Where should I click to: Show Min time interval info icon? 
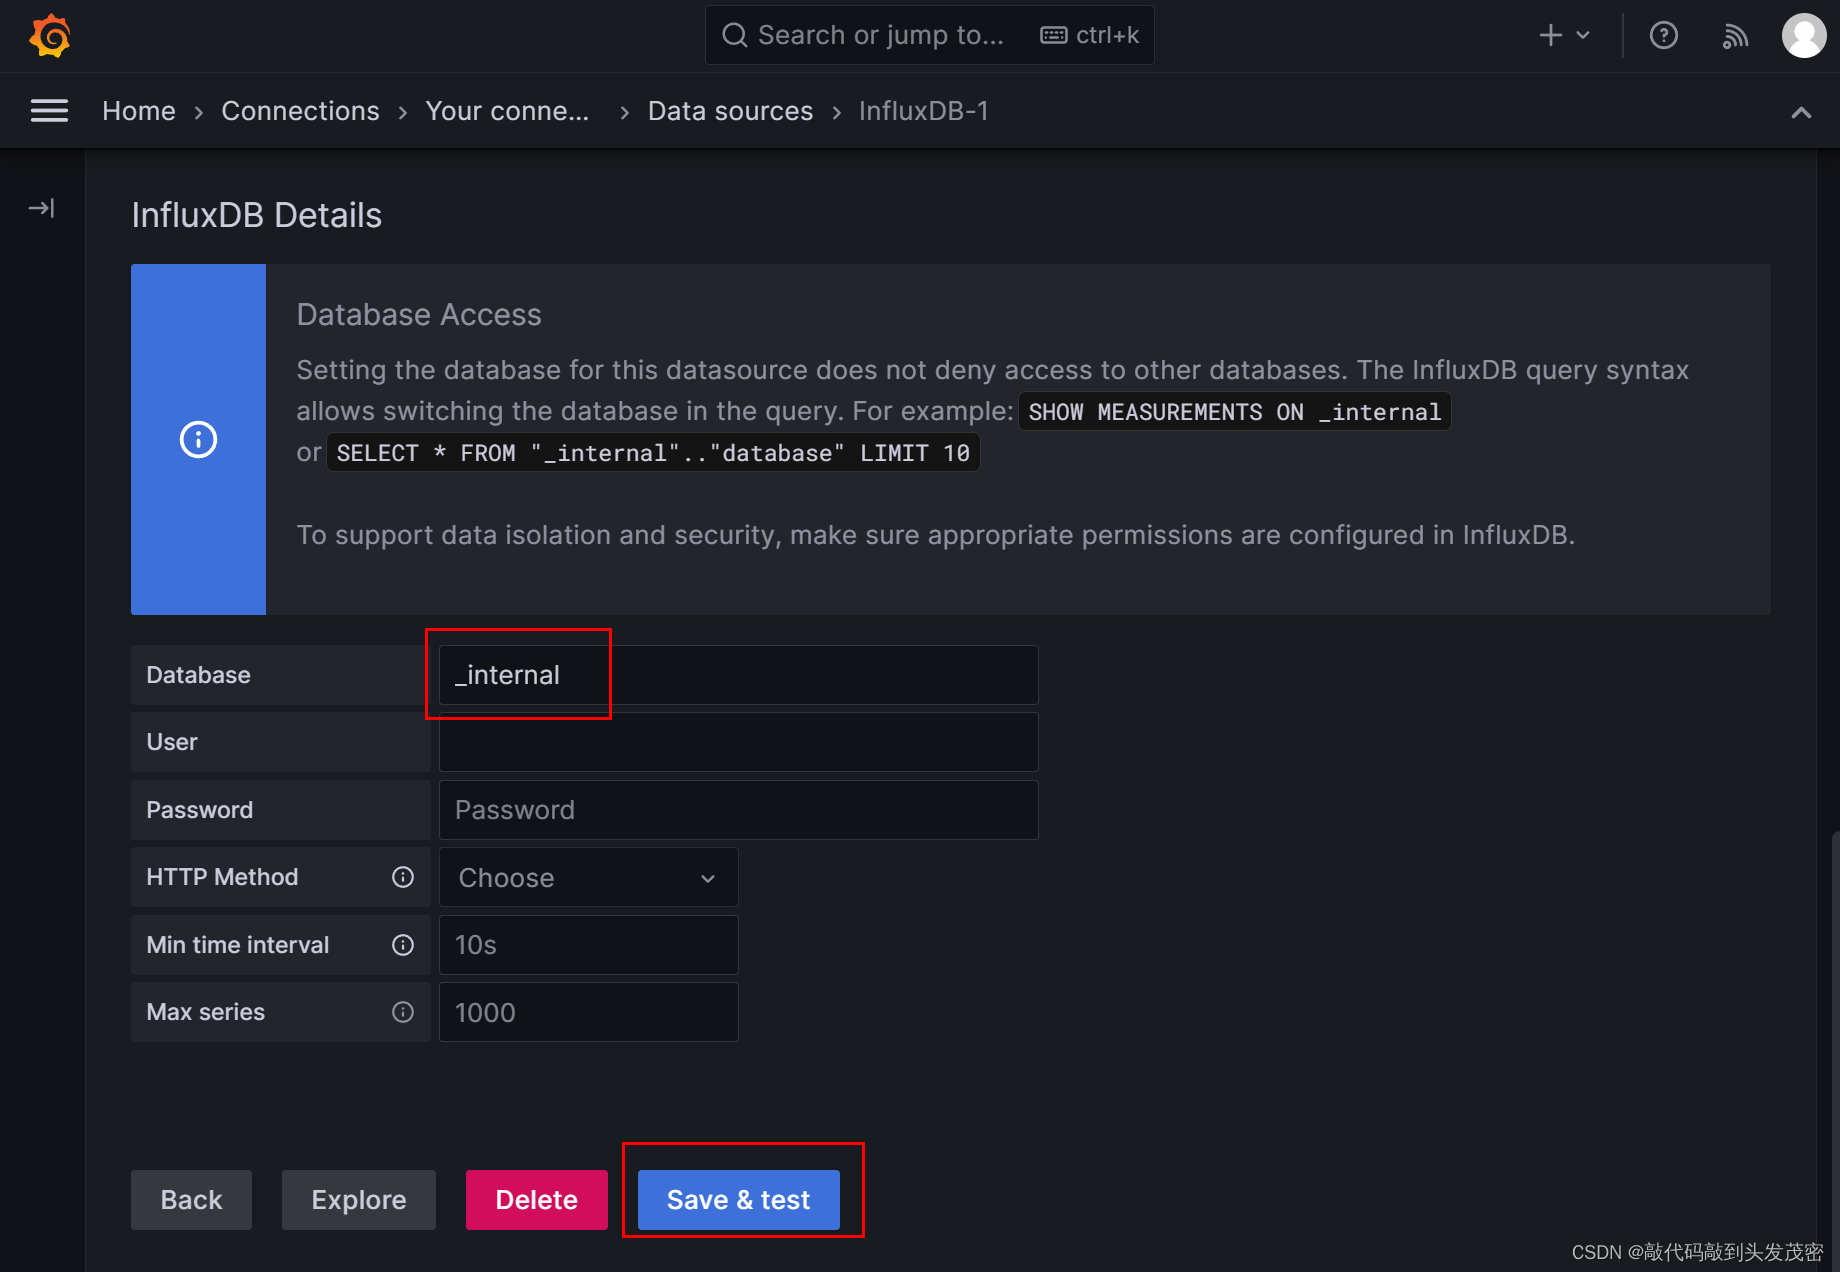403,945
